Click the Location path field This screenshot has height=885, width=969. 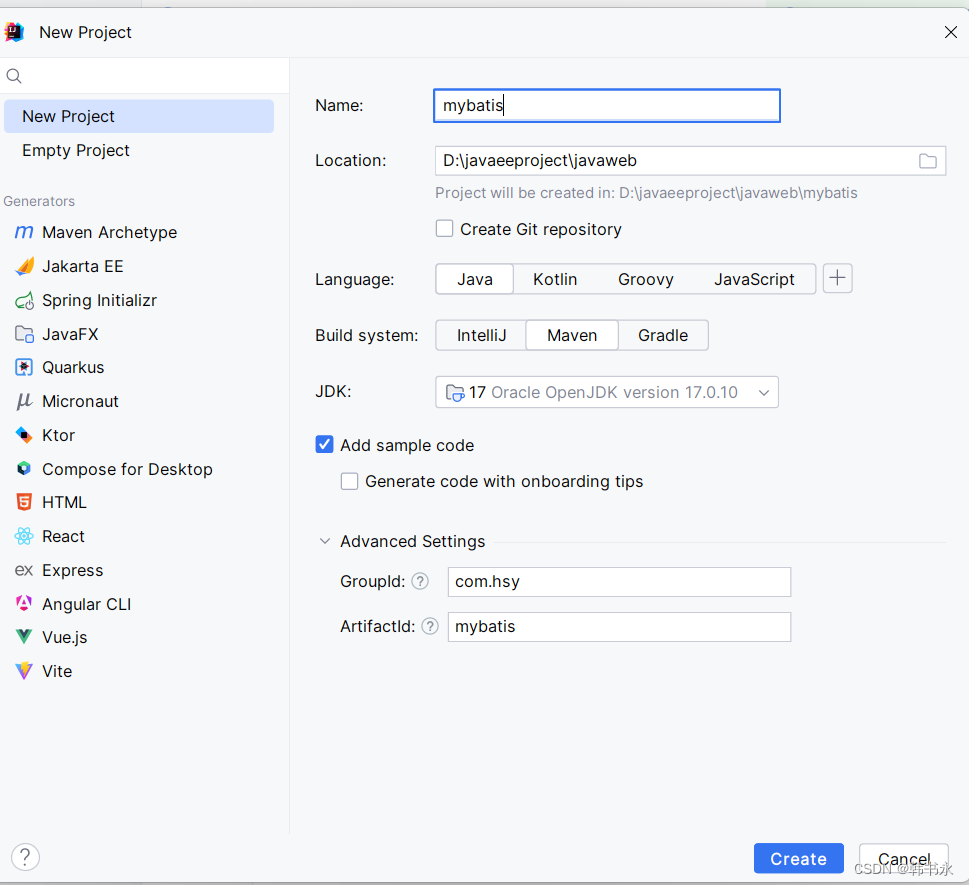click(x=690, y=161)
